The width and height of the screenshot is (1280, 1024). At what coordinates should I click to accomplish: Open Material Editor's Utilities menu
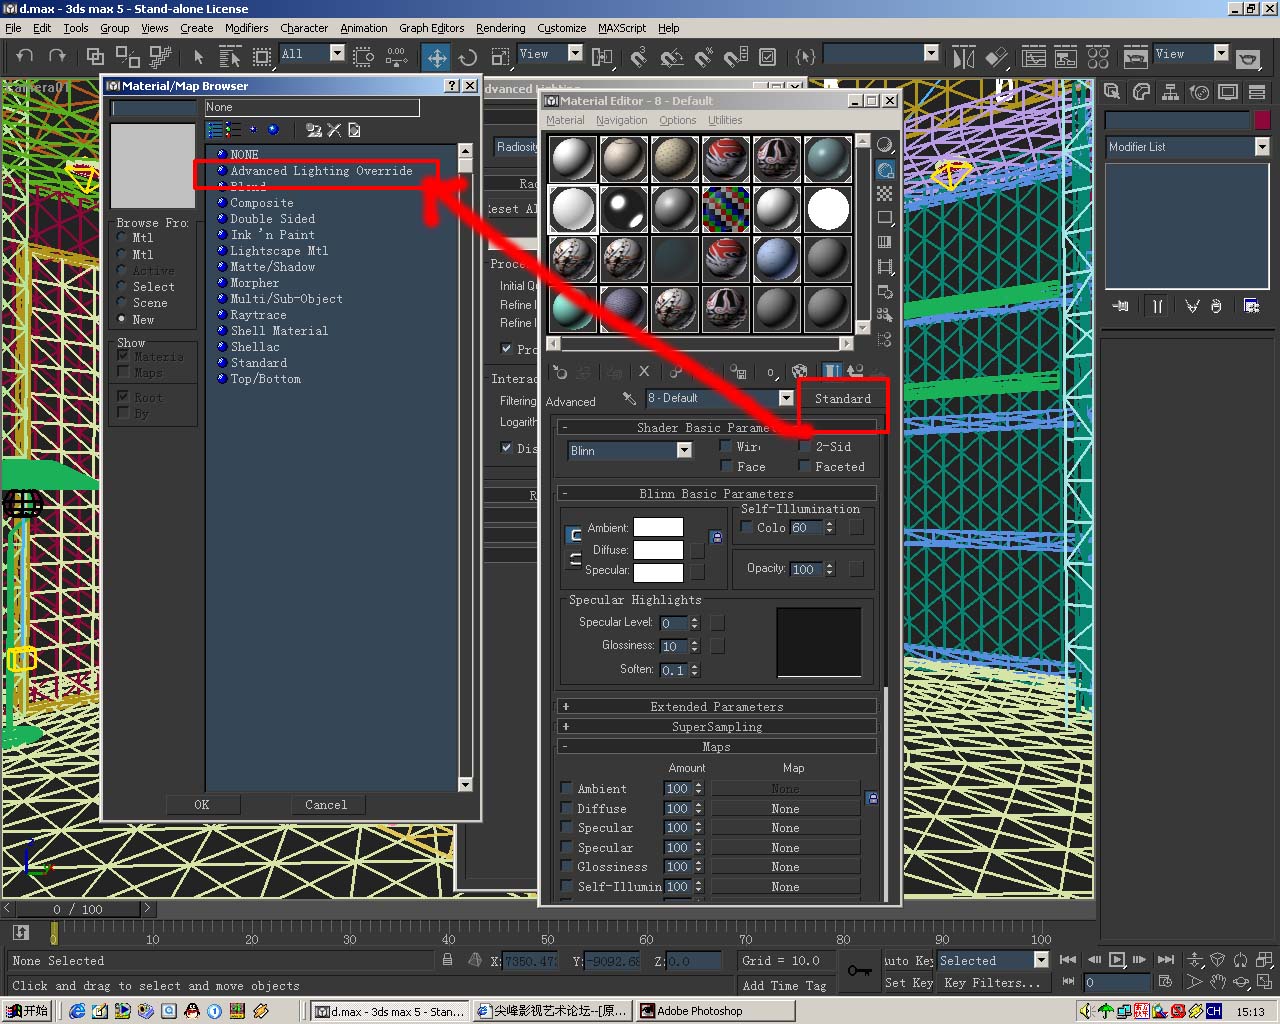725,120
